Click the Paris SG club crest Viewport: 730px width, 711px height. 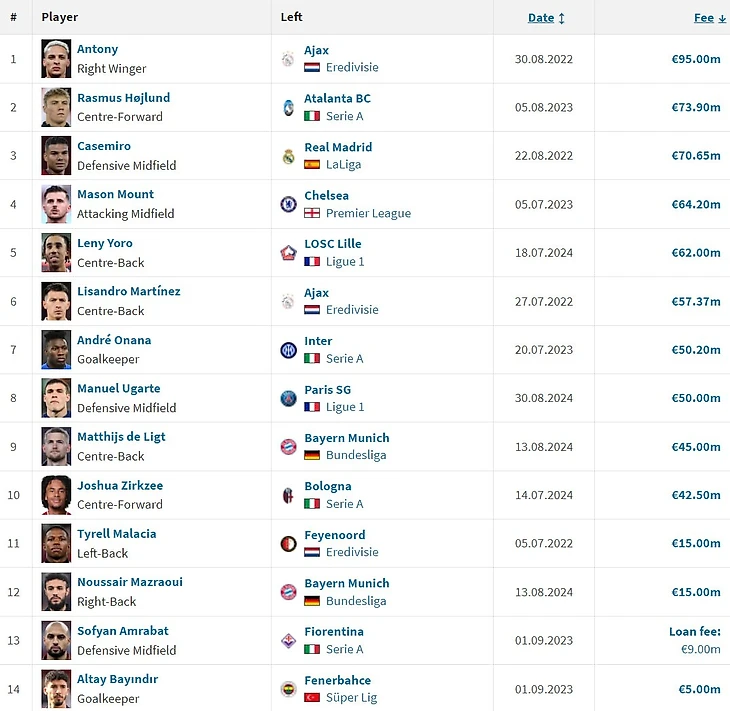[288, 398]
